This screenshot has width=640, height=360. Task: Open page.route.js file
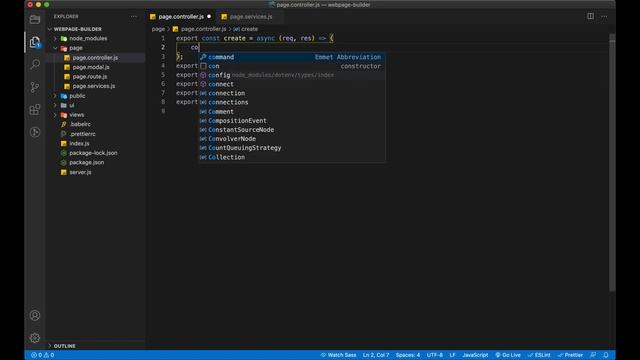tap(90, 76)
